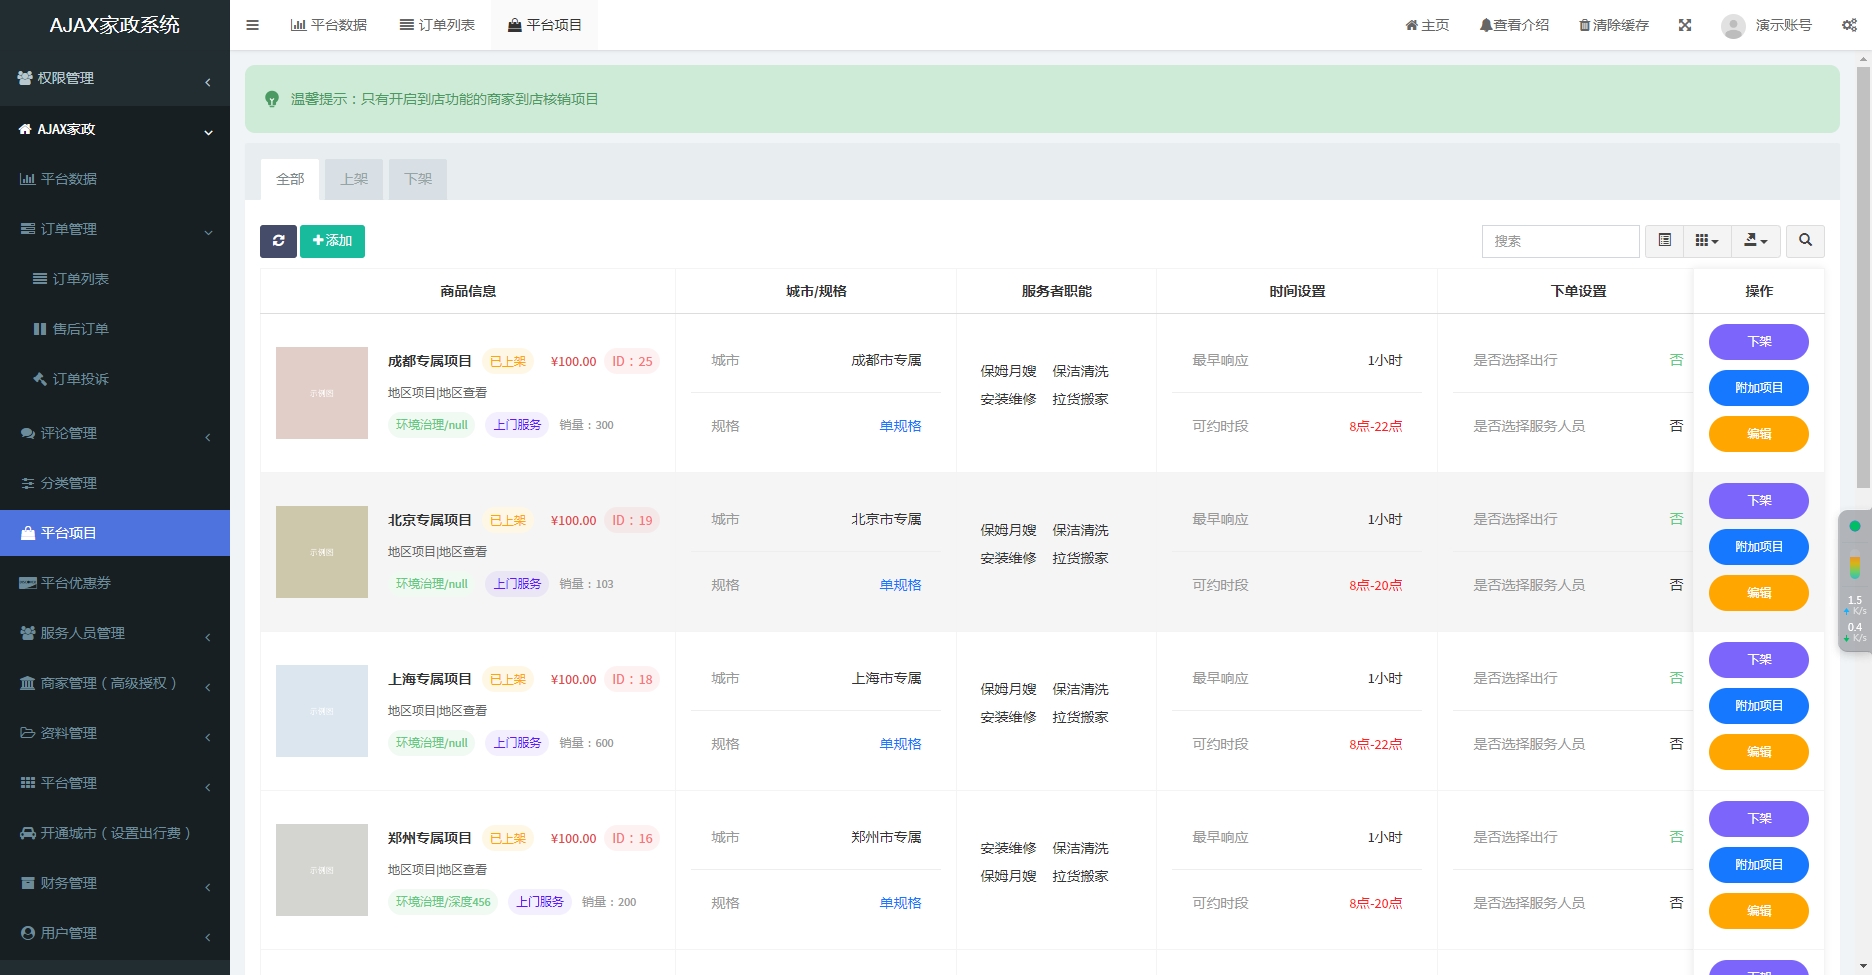The width and height of the screenshot is (1872, 975).
Task: Toggle sidebar with hamburger menu icon
Action: [252, 25]
